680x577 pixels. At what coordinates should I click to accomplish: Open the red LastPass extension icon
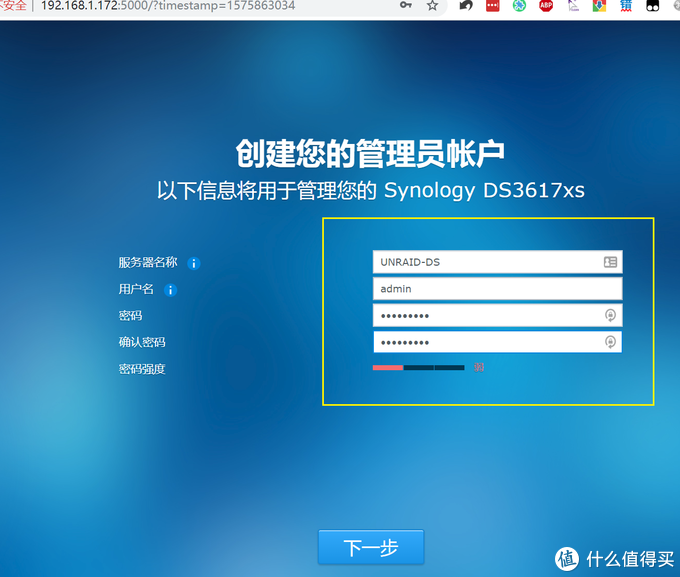coord(493,6)
